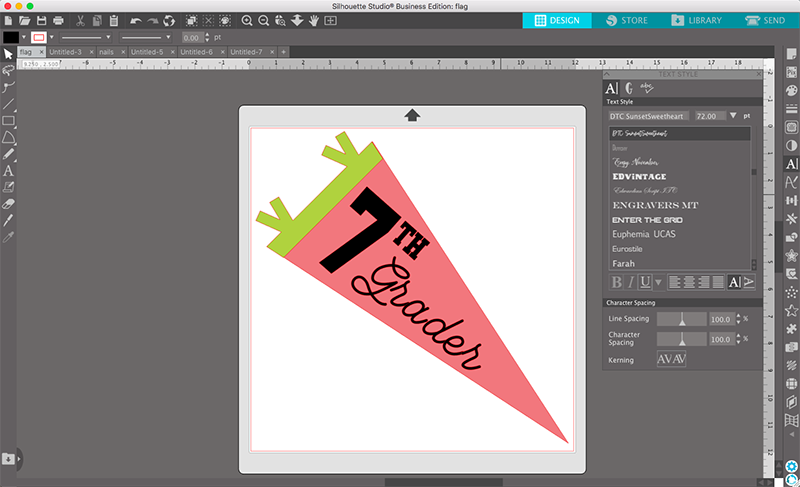Choose the Euphemia UCAS font
800x487 pixels.
(644, 234)
